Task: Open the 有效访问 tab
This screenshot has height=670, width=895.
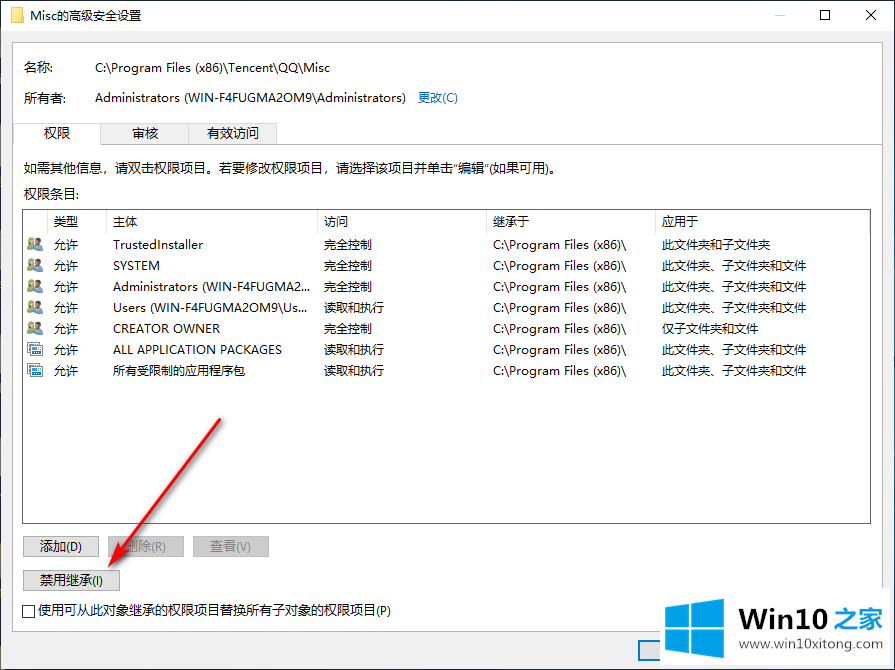Action: point(233,134)
